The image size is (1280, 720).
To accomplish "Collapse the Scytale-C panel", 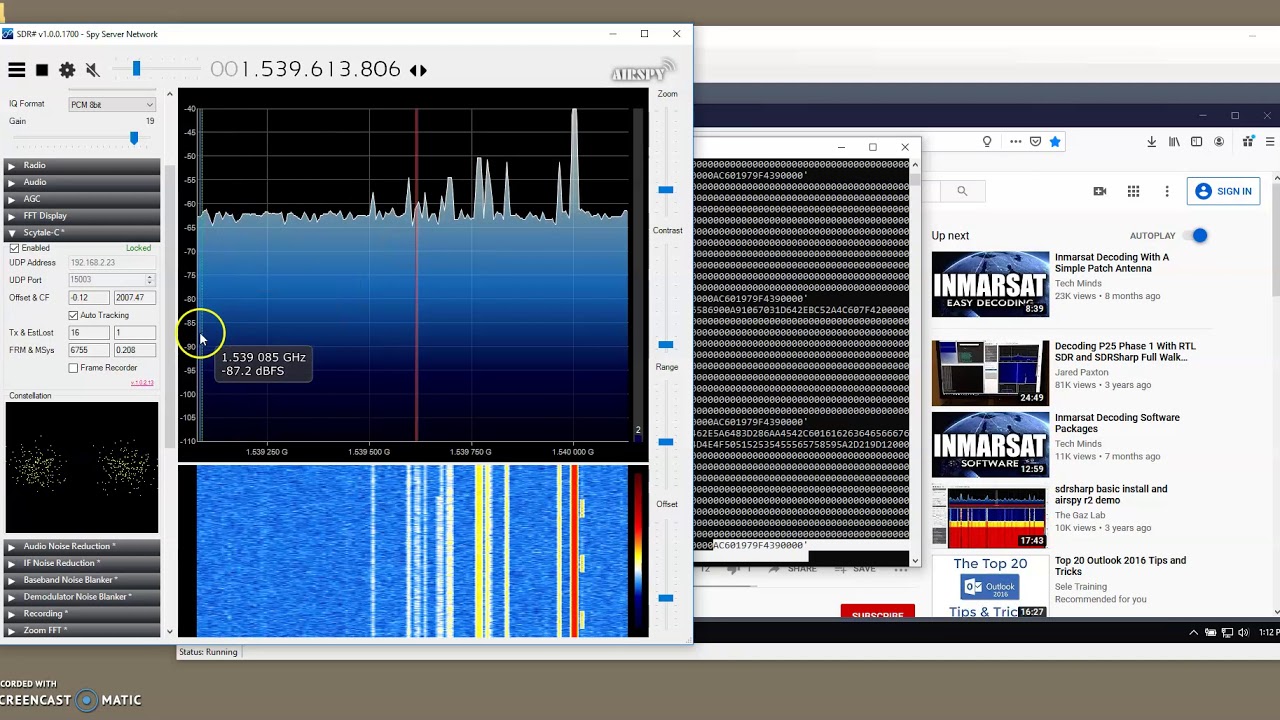I will [x=82, y=233].
